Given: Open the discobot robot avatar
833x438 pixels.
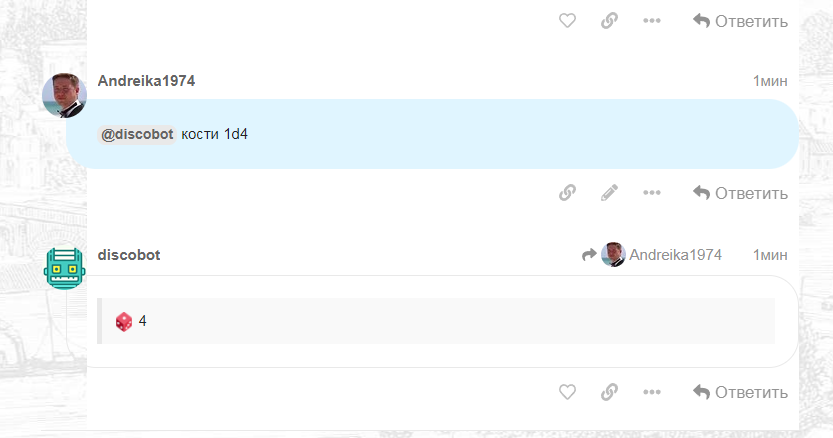Looking at the screenshot, I should tap(64, 268).
